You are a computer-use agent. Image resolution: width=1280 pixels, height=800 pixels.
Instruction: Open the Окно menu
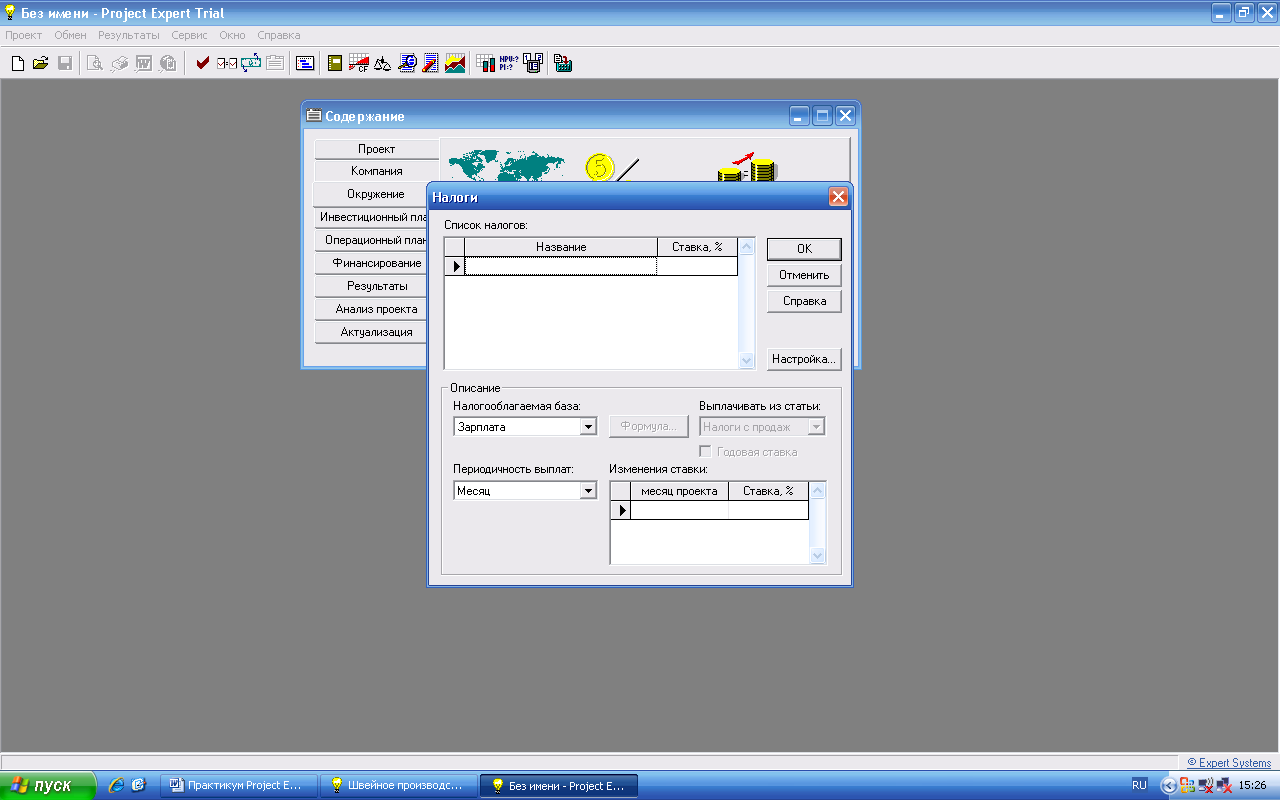point(232,35)
